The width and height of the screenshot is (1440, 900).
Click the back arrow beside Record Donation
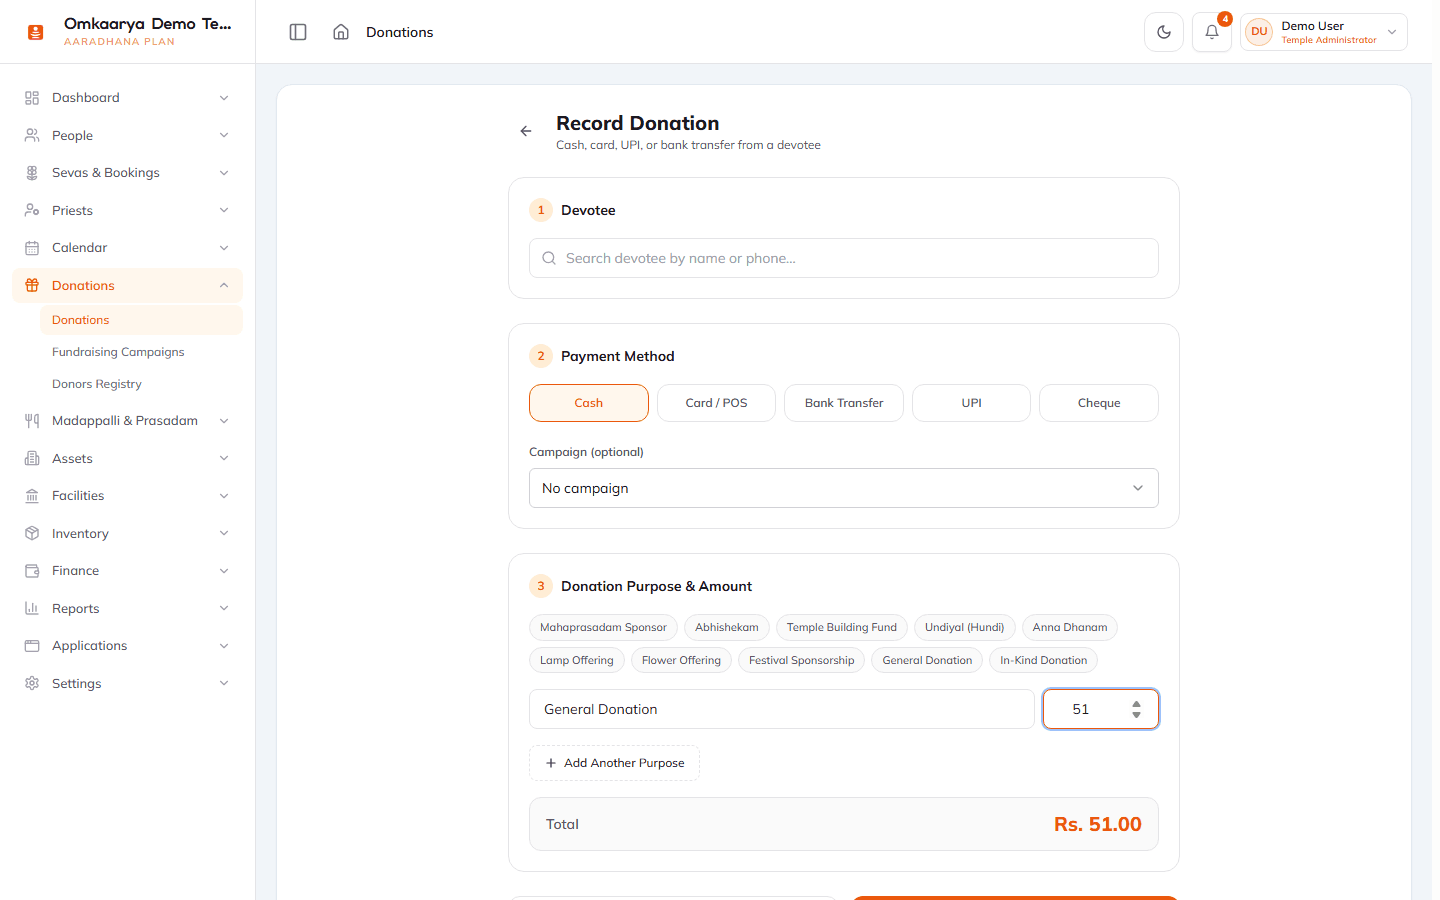[x=526, y=131]
